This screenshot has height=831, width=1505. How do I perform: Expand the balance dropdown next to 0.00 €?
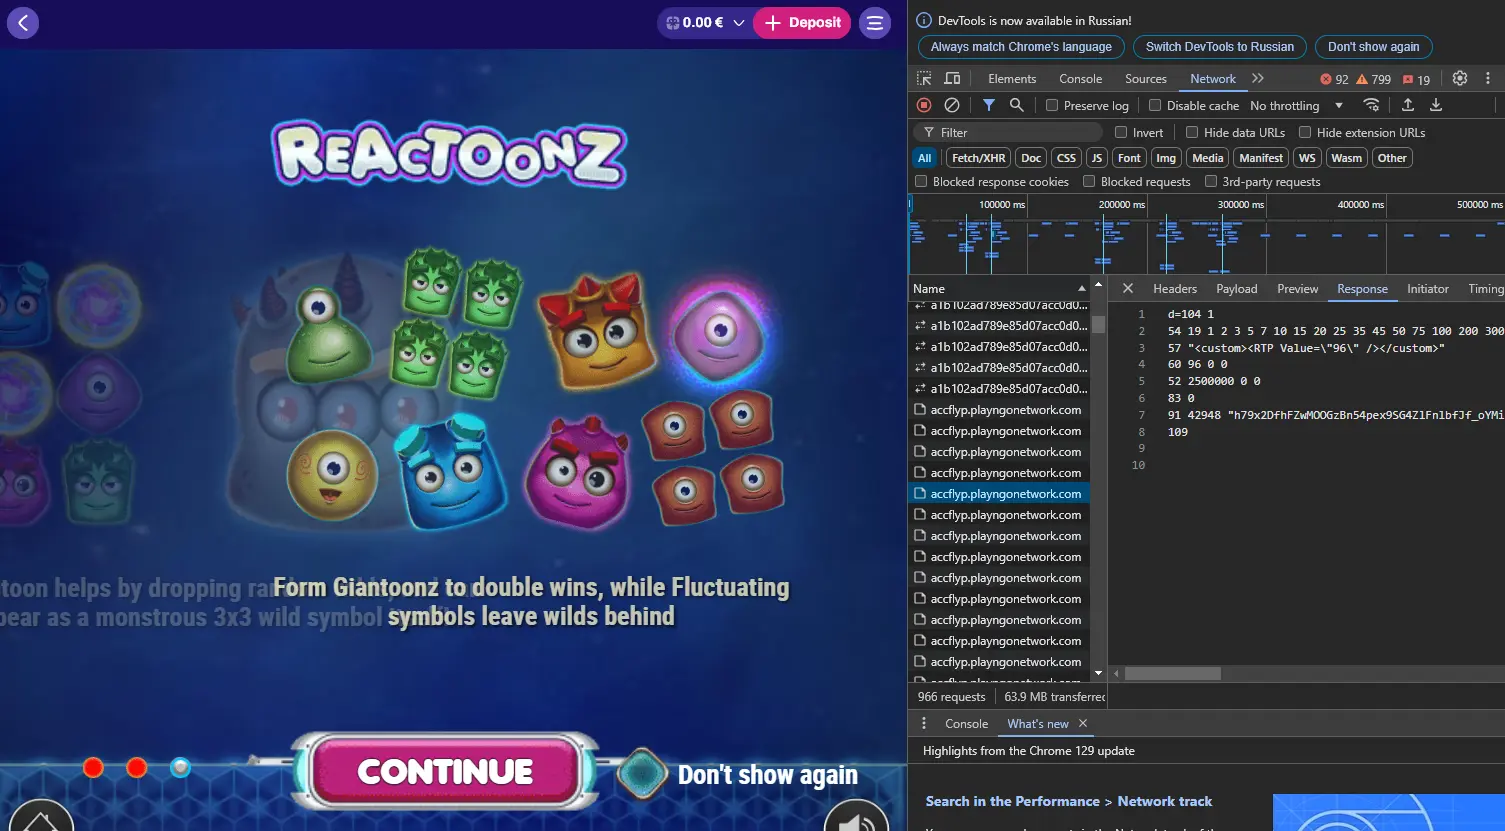click(739, 22)
